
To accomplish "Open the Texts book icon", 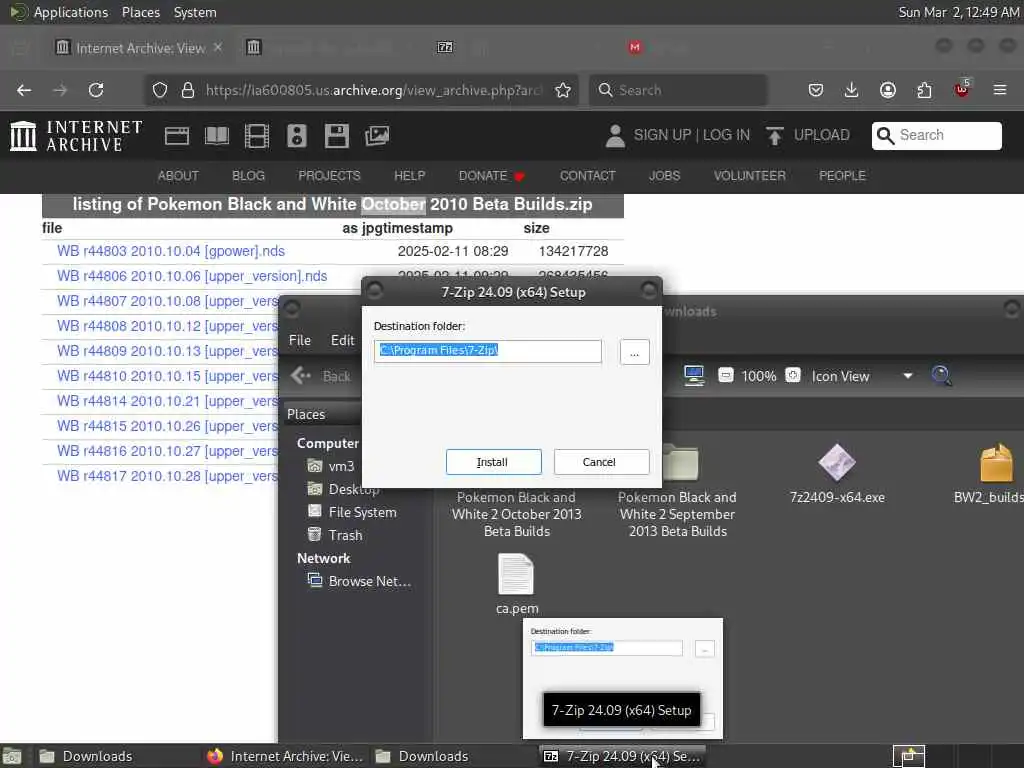I will 217,136.
